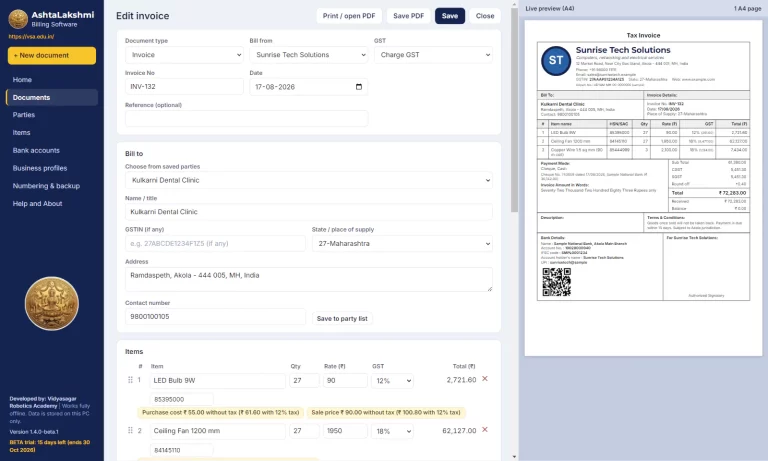Click the total 62,127.00 value

click(x=459, y=431)
